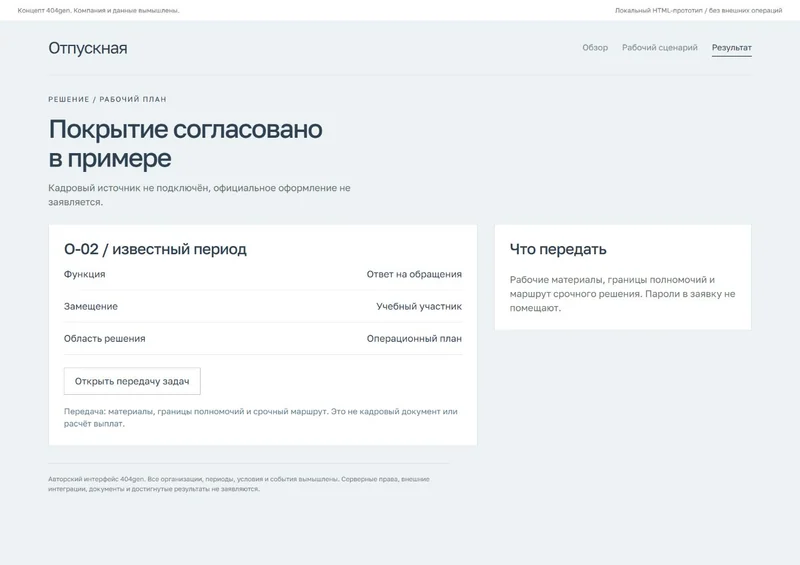Click the top banner Концепт 404gen text
This screenshot has width=800, height=565.
(98, 10)
